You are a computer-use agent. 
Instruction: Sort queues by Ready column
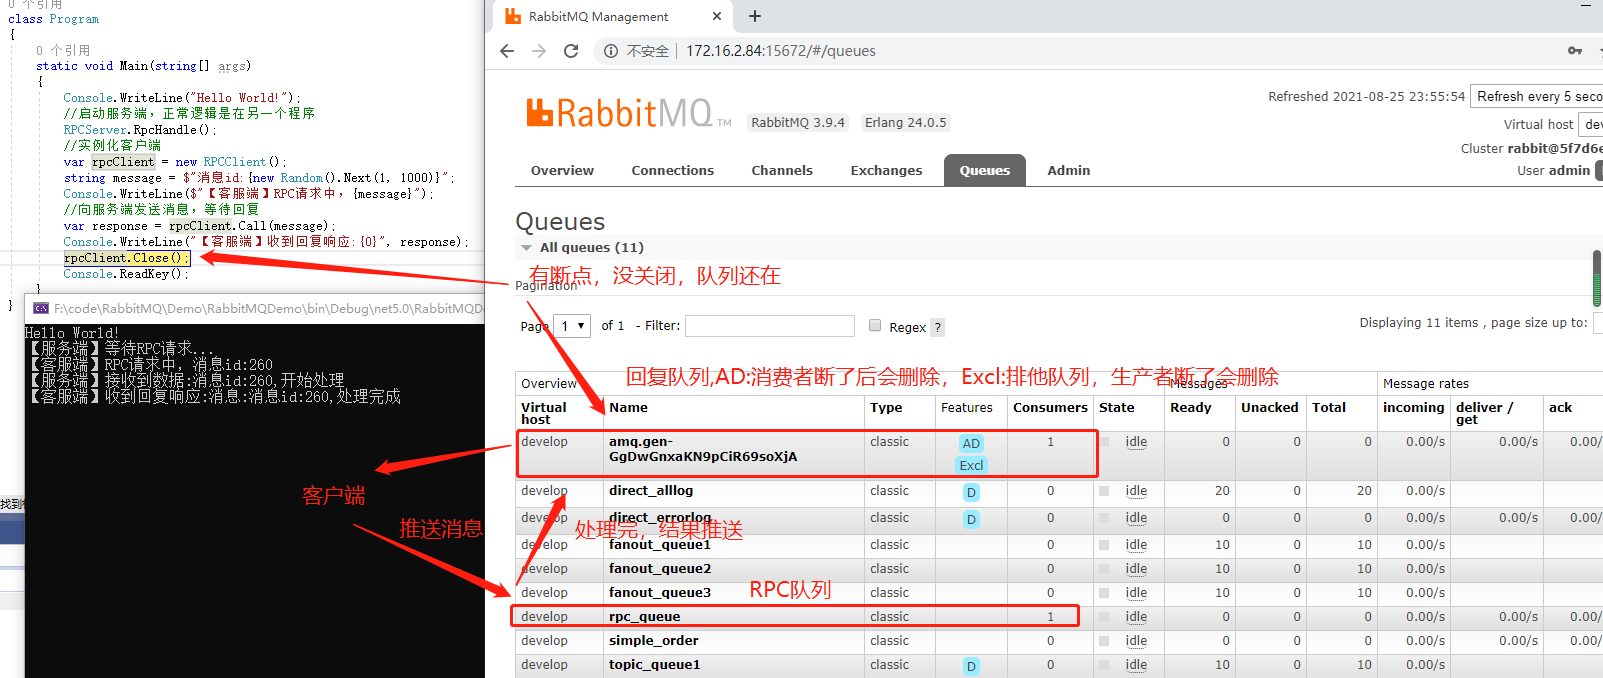click(x=1191, y=407)
